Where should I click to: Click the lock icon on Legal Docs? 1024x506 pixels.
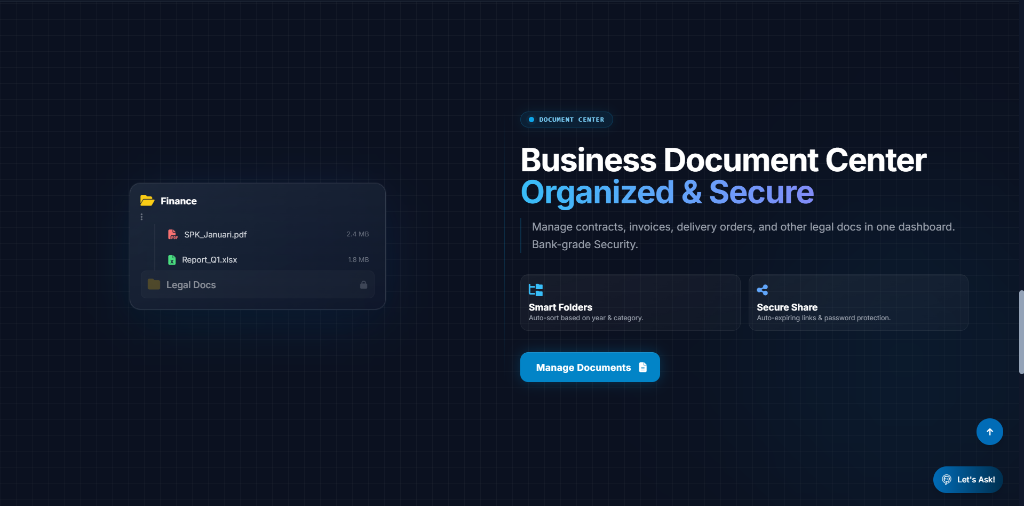click(364, 285)
